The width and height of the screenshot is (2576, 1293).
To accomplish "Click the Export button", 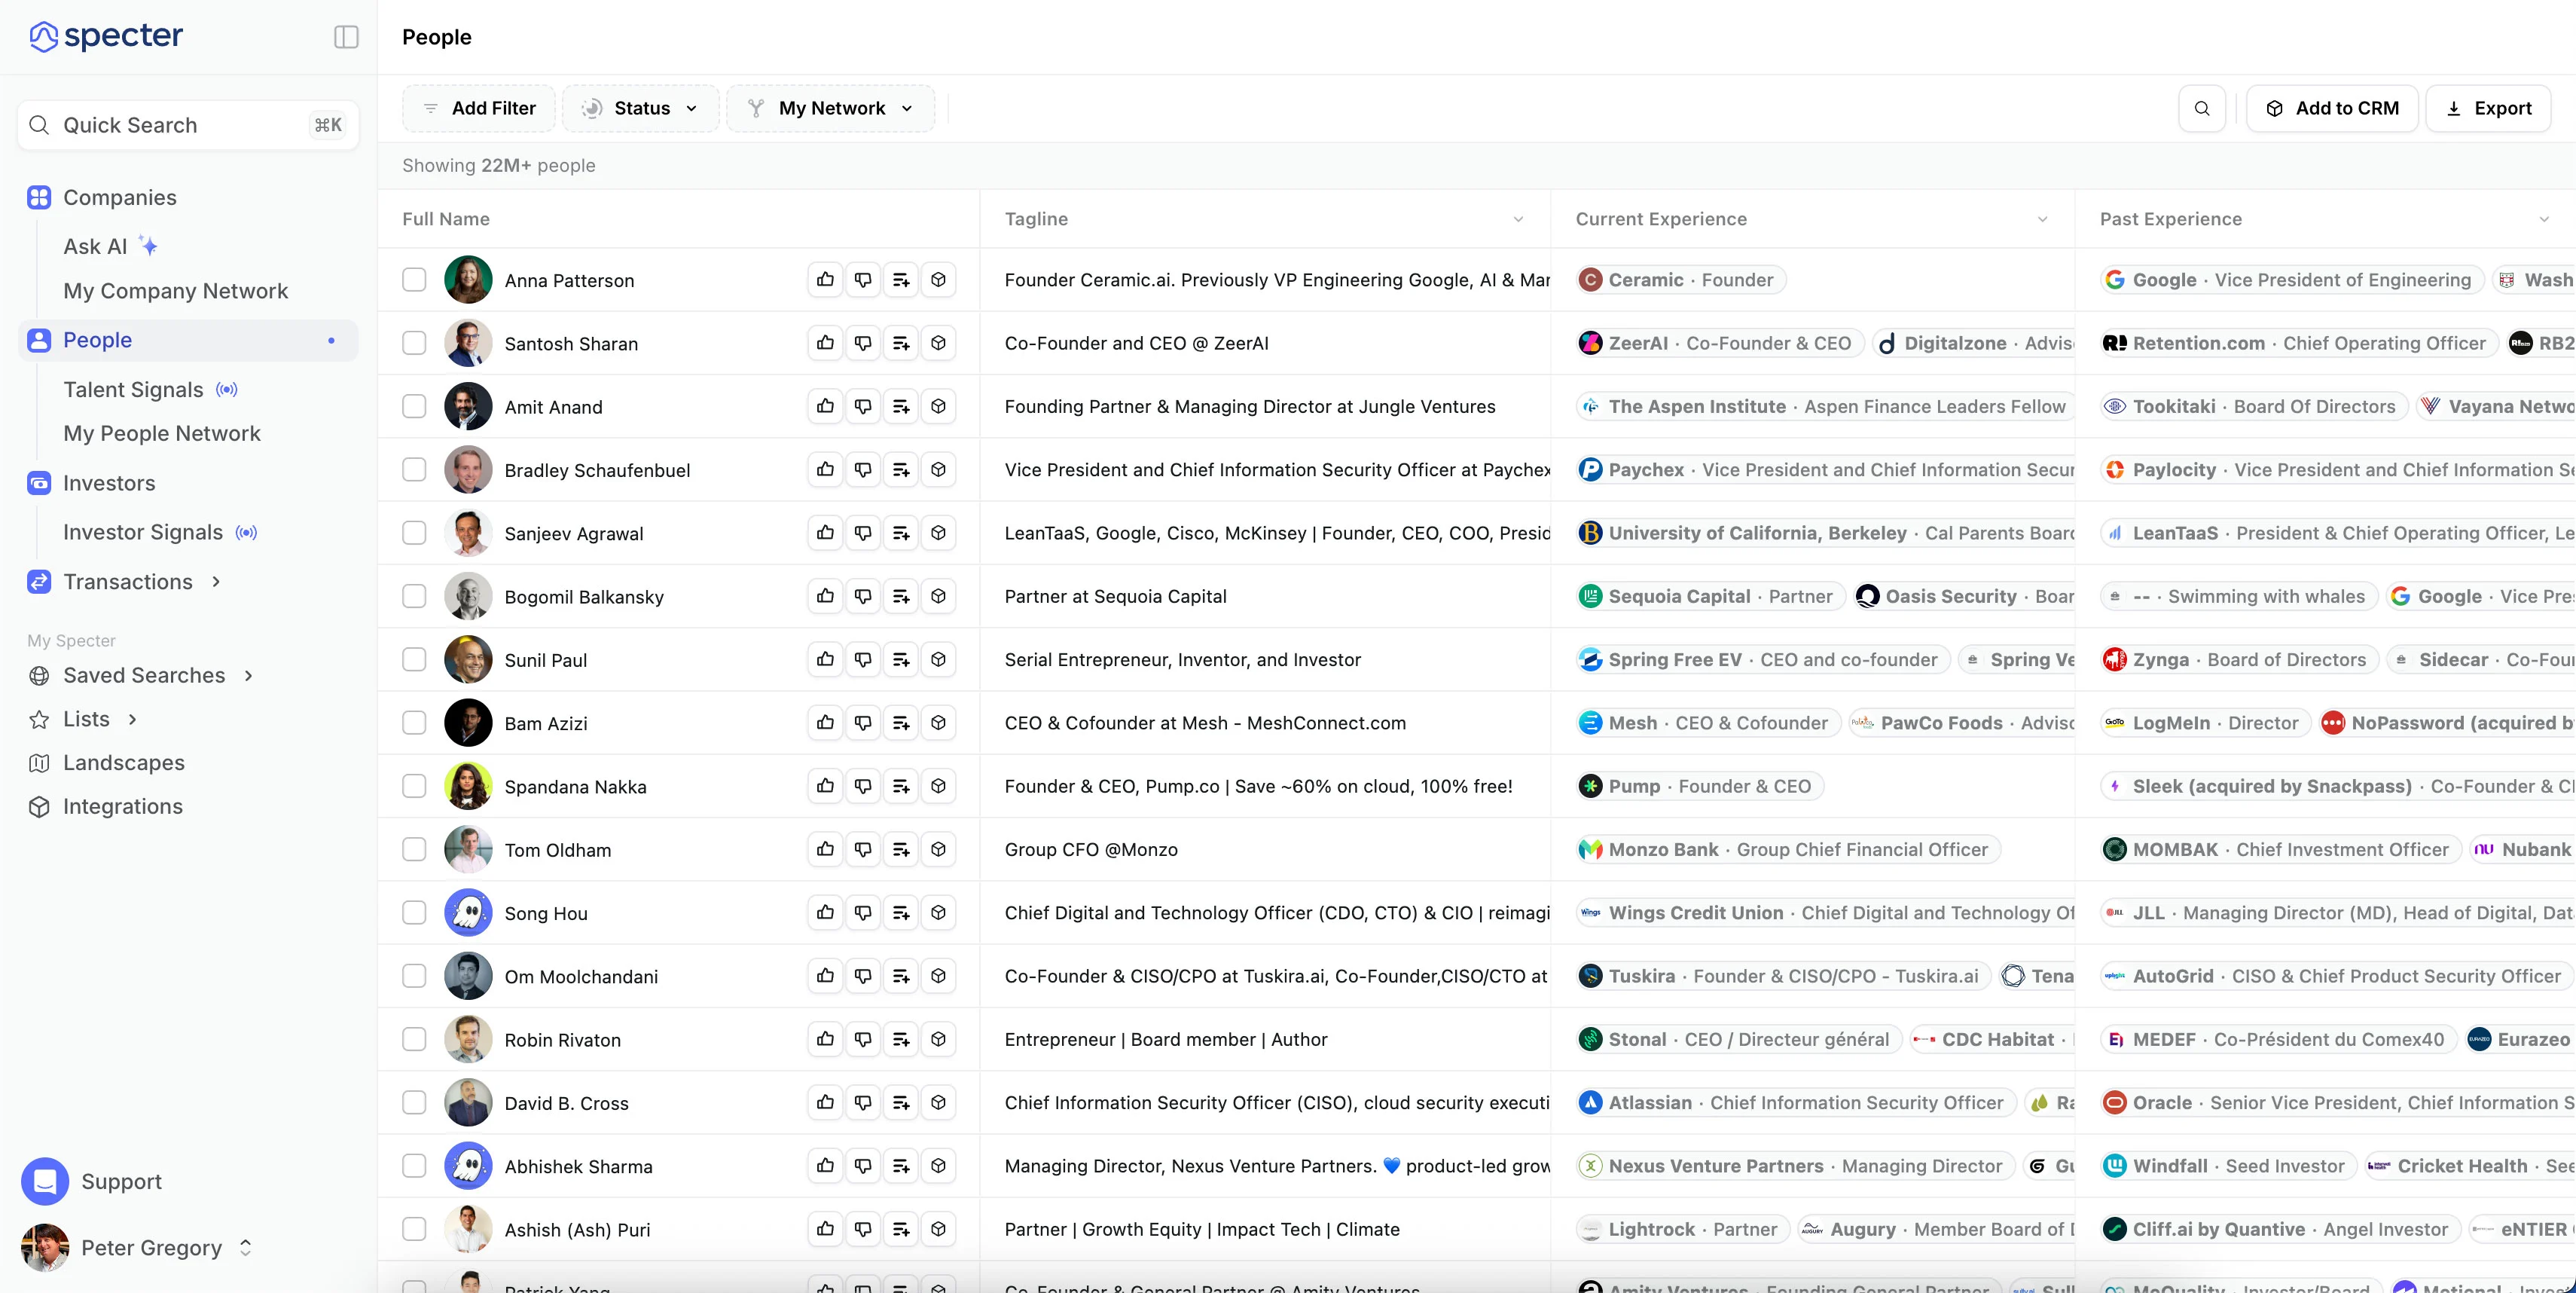I will coord(2488,108).
